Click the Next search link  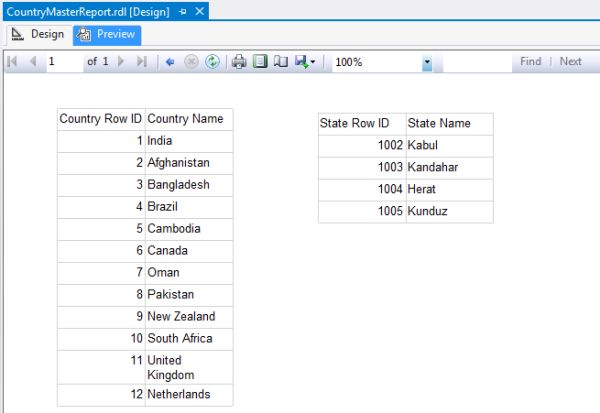(x=570, y=61)
